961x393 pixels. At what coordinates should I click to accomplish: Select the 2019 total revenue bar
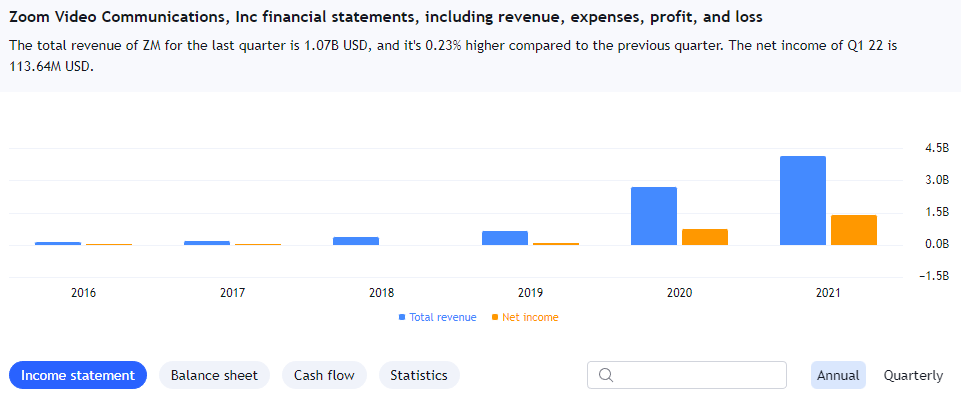(x=504, y=238)
